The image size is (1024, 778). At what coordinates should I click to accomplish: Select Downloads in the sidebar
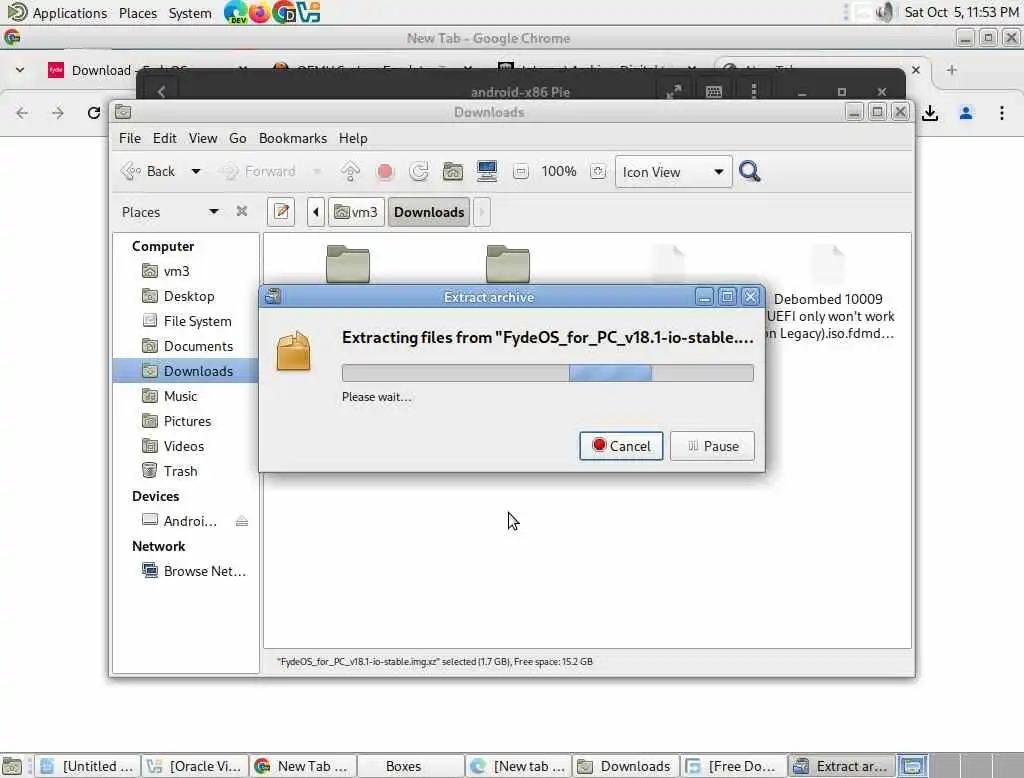coord(186,371)
